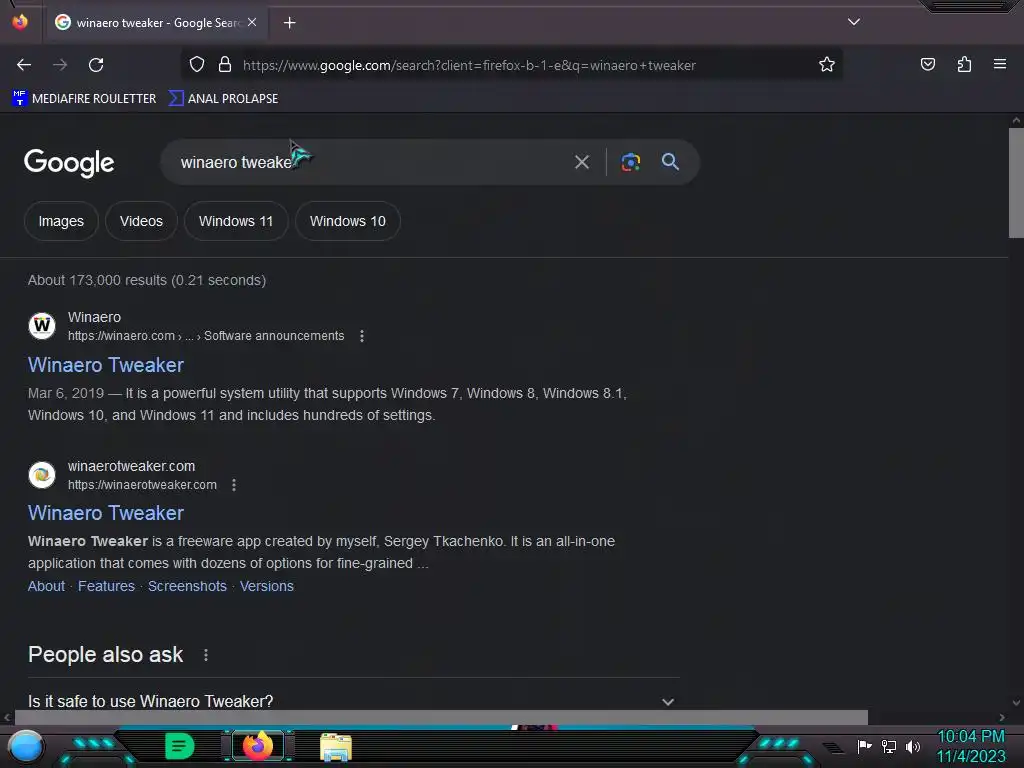Open options for the winaerotweaker.com result
1024x768 pixels.
pos(234,485)
